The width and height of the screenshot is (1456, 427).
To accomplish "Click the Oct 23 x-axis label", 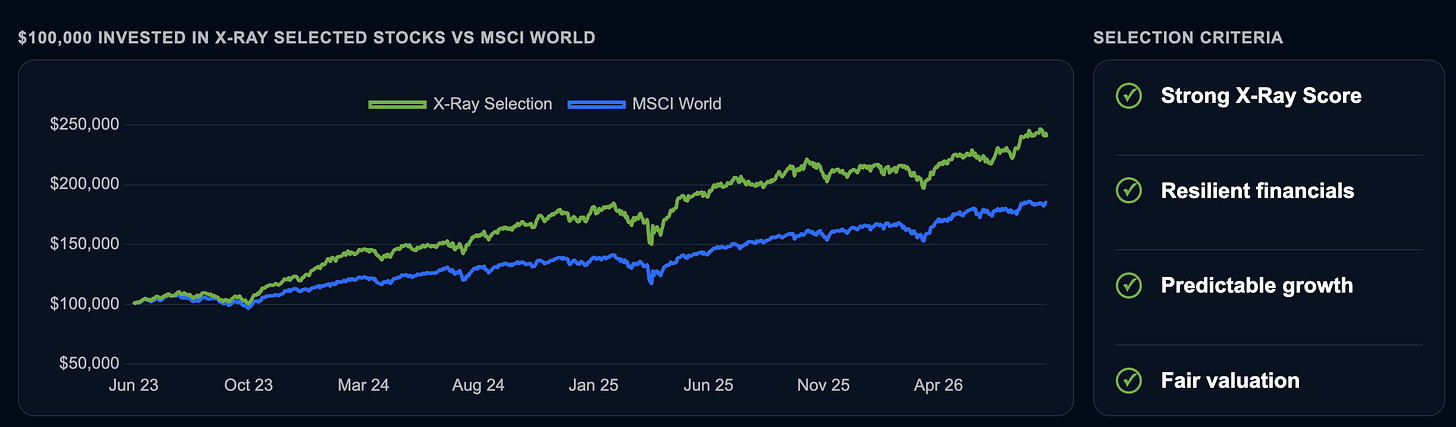I will (248, 385).
